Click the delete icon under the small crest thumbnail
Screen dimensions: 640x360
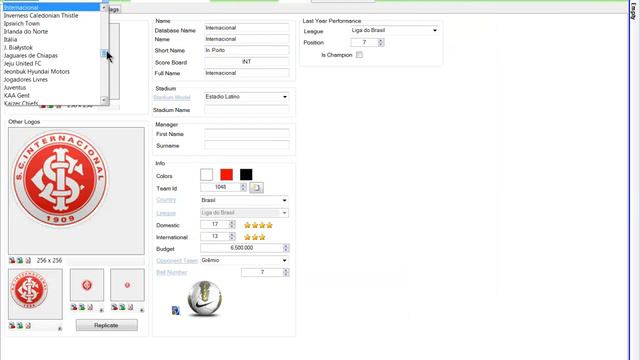pos(90,307)
